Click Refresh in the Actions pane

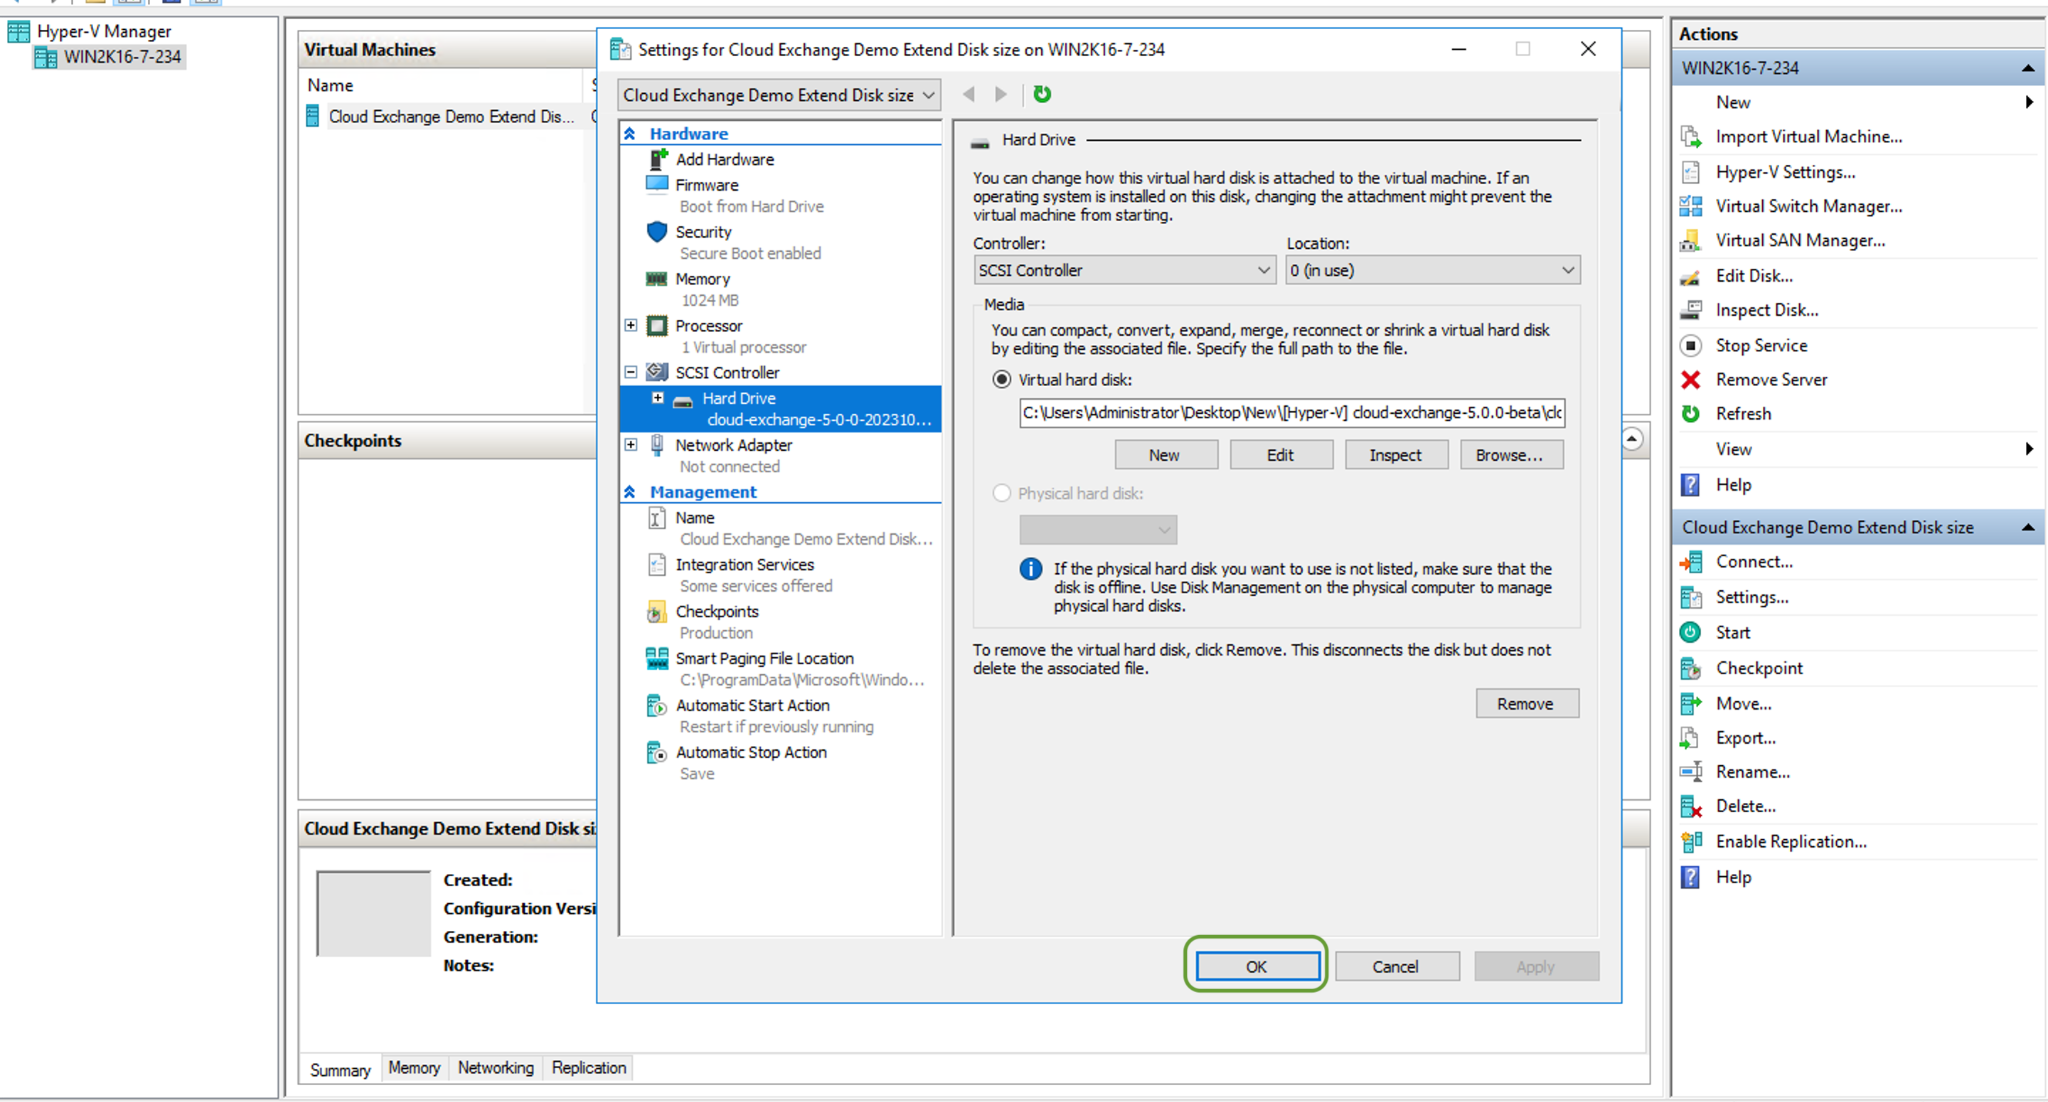1743,414
